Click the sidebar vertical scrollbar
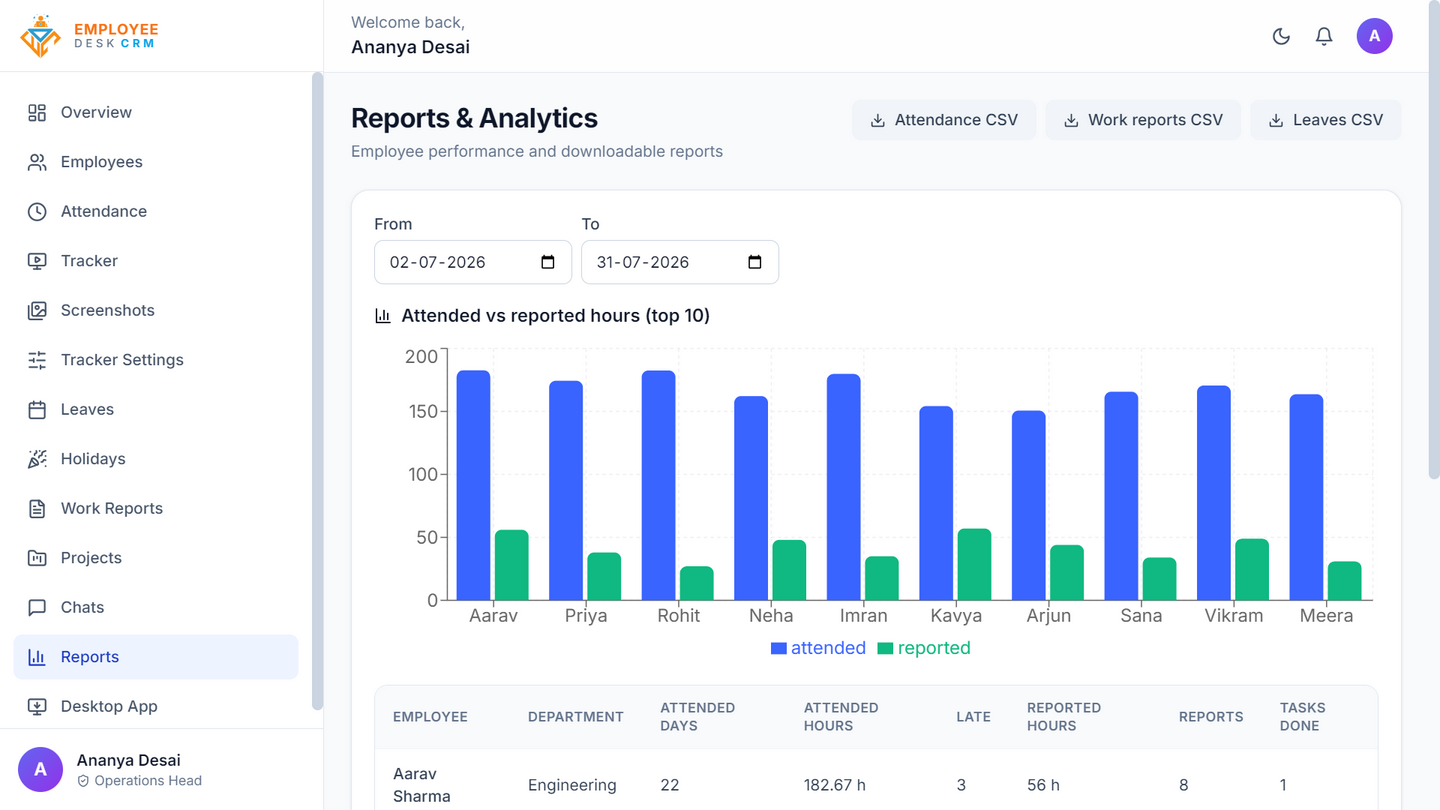 (x=318, y=391)
